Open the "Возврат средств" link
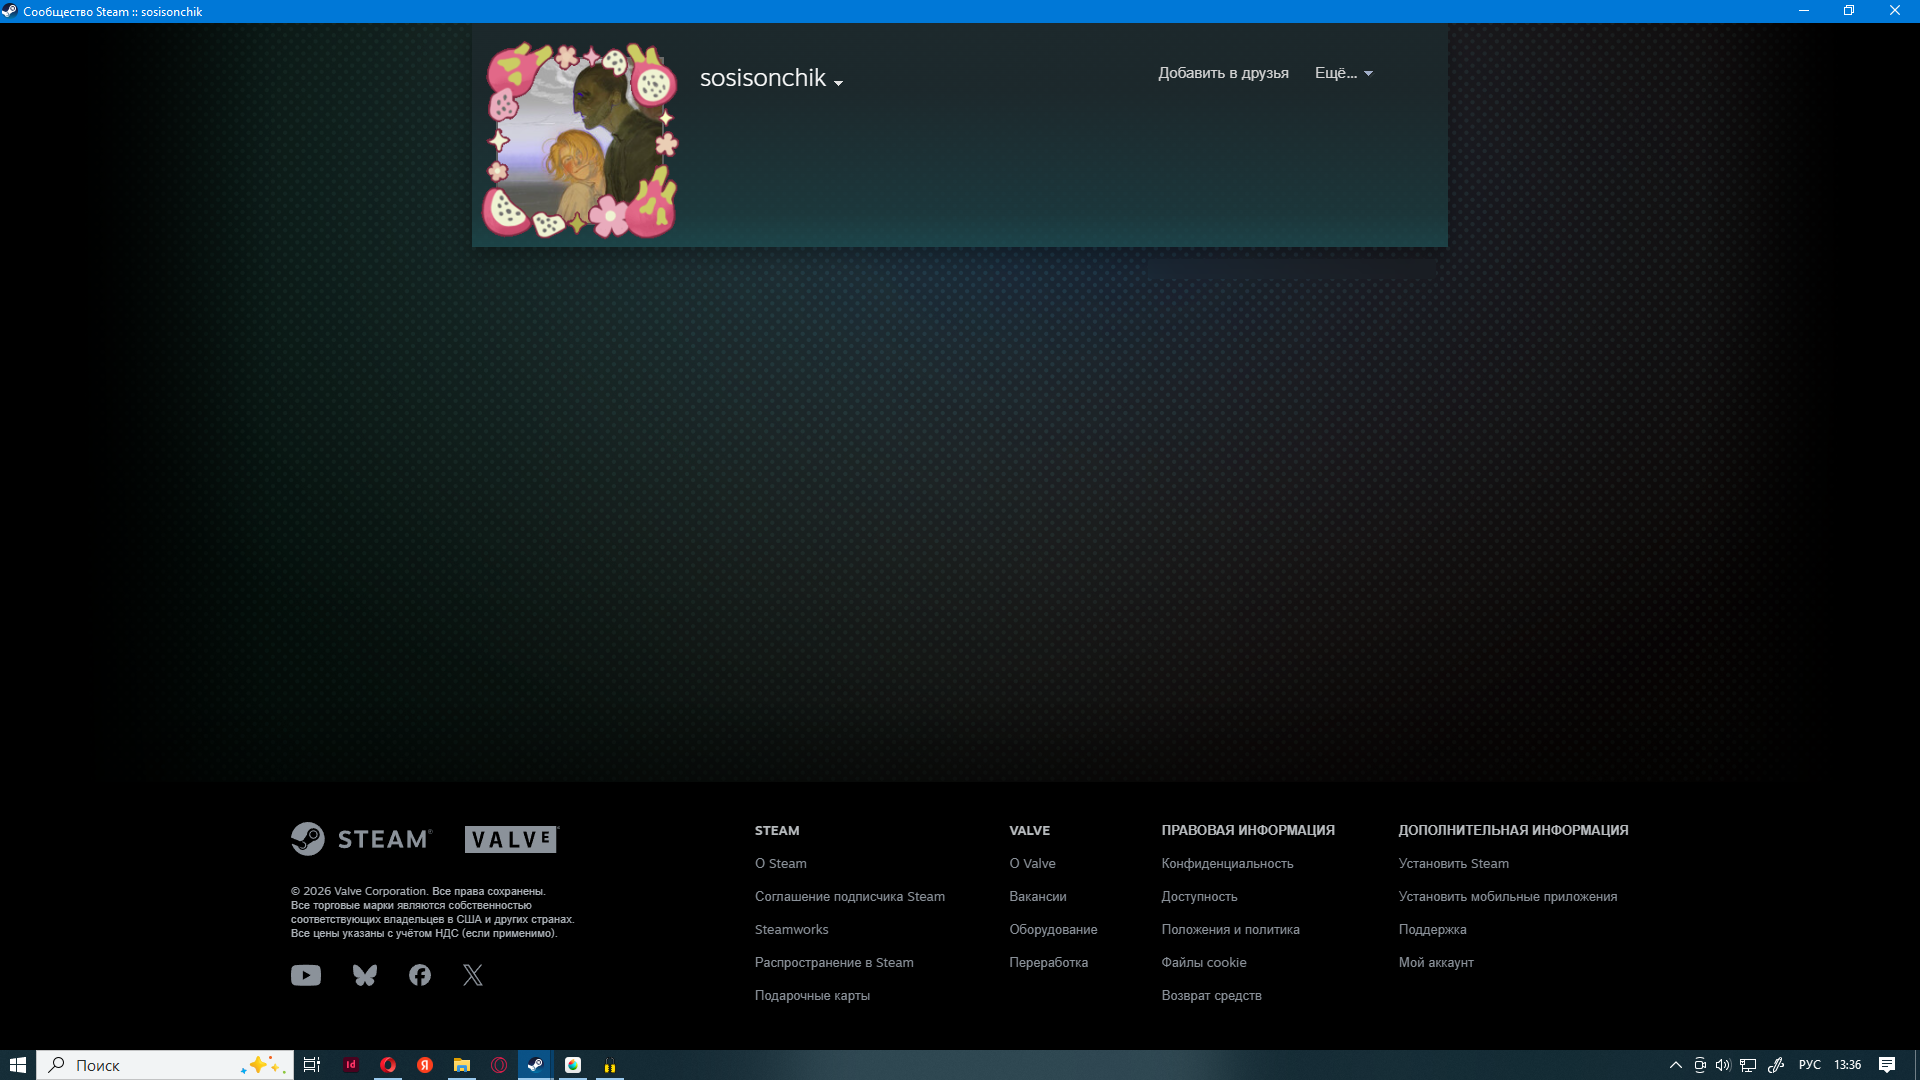 [x=1211, y=995]
